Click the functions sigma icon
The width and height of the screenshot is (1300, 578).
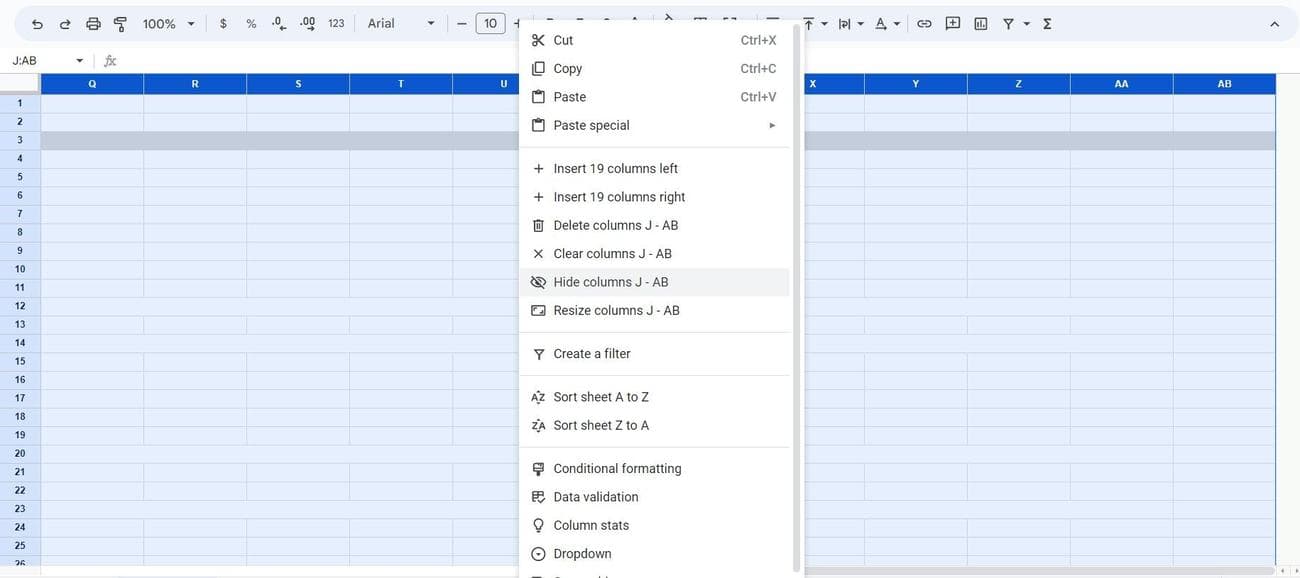tap(1047, 23)
